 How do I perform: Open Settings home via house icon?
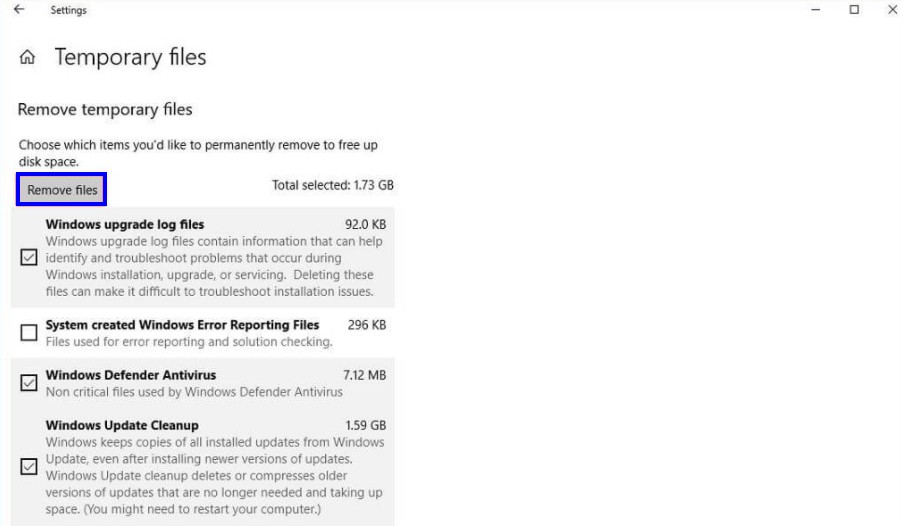pyautogui.click(x=27, y=57)
